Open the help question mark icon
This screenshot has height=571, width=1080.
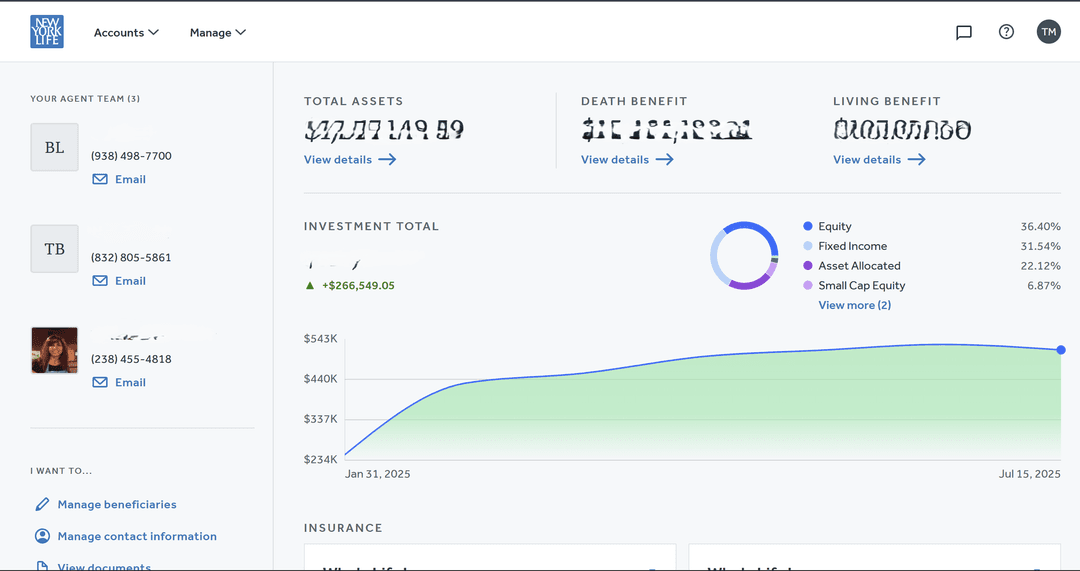tap(1006, 32)
